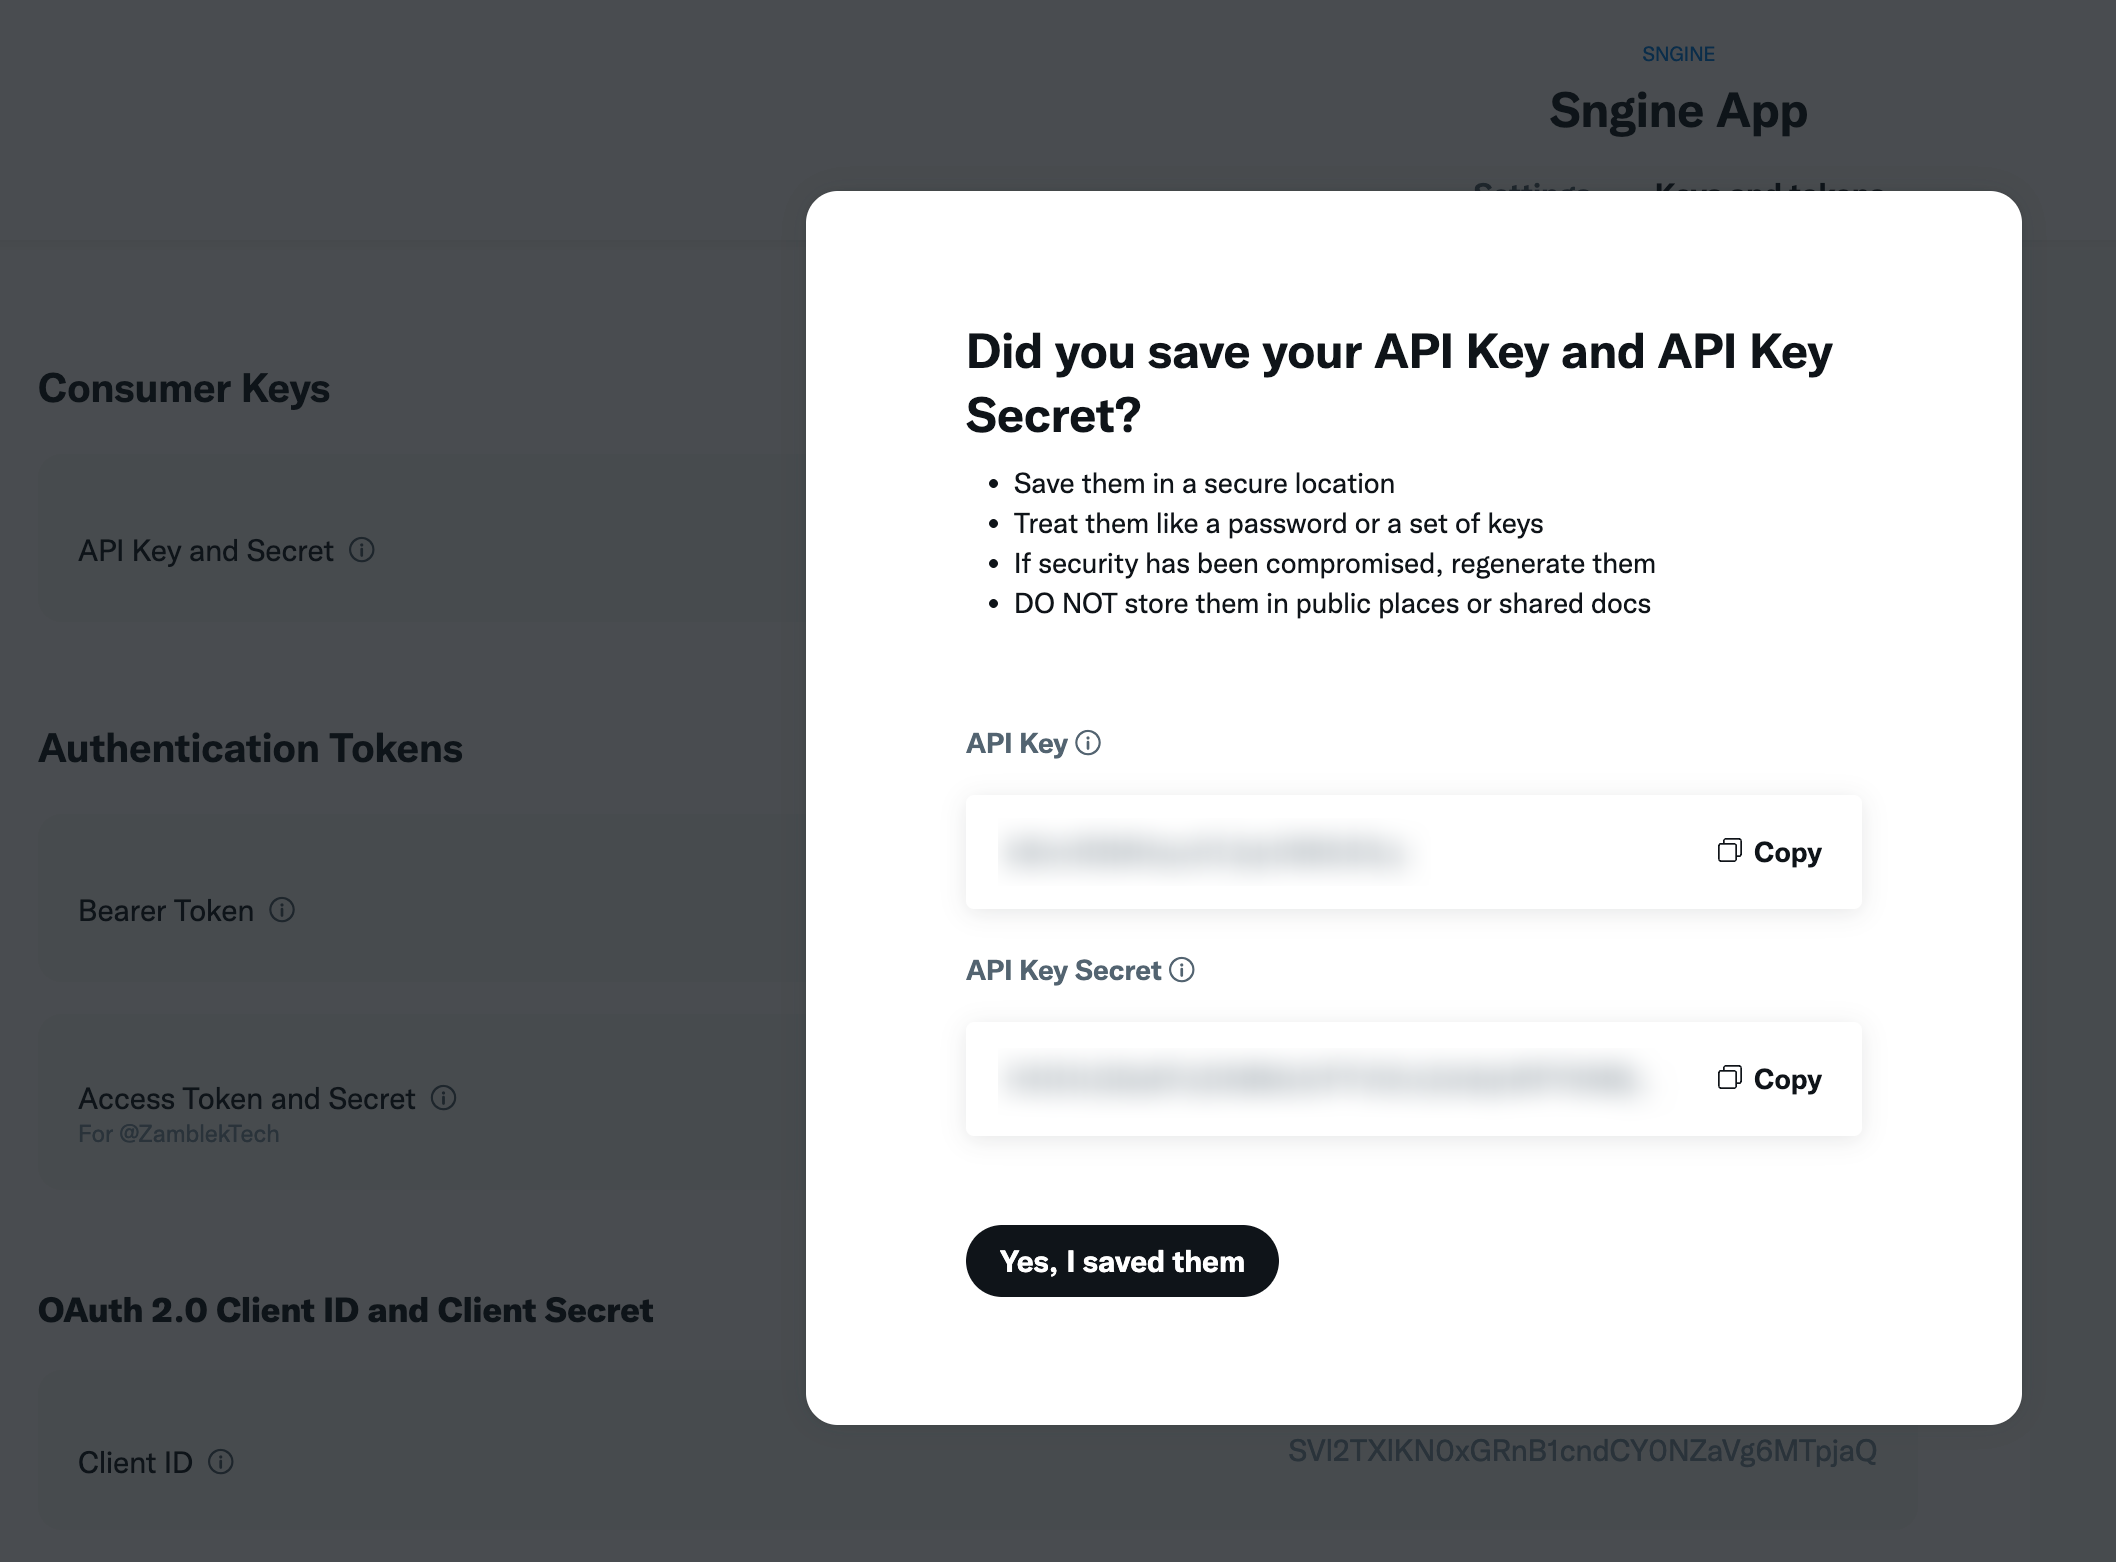Viewport: 2116px width, 1562px height.
Task: Click the For @ZamblekTech text
Action: click(x=179, y=1134)
